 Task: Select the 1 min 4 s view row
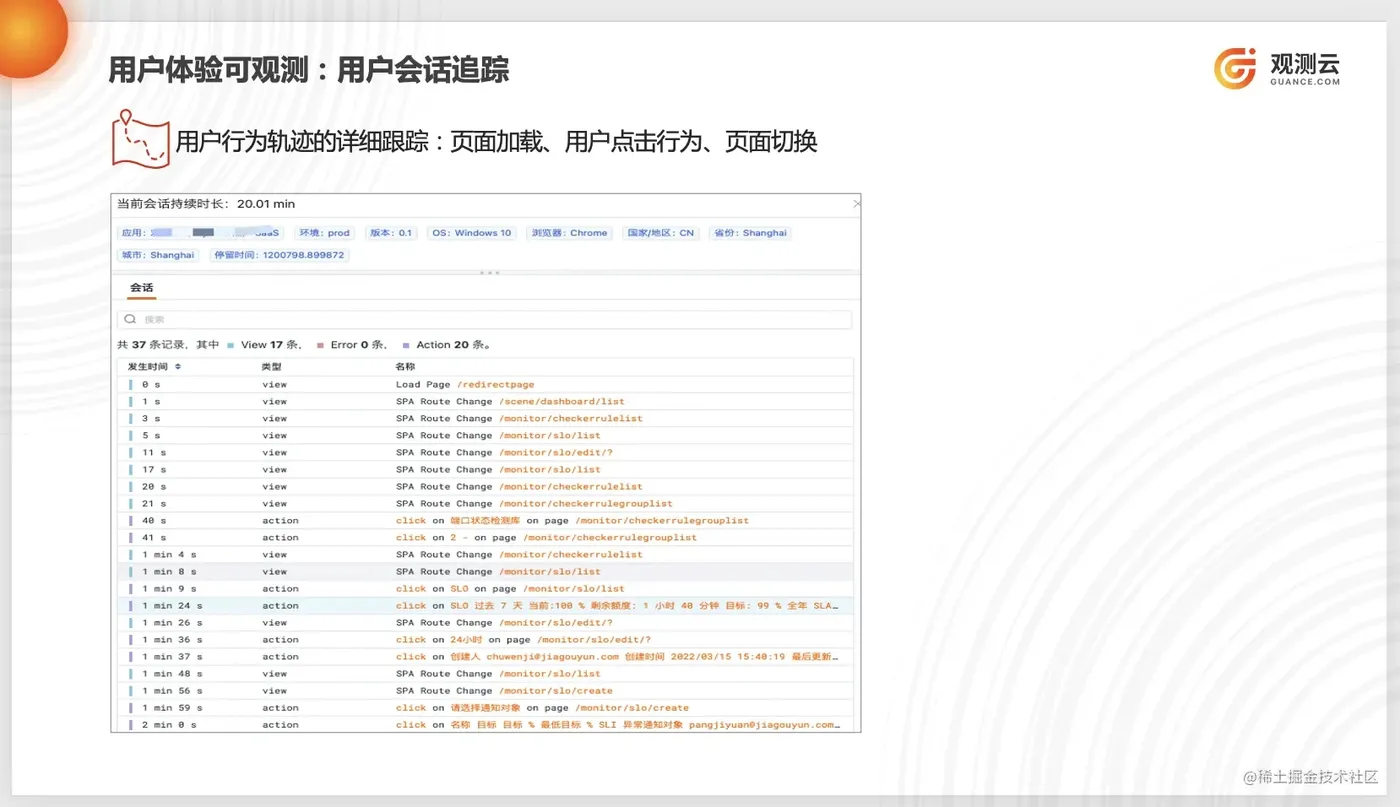click(487, 554)
